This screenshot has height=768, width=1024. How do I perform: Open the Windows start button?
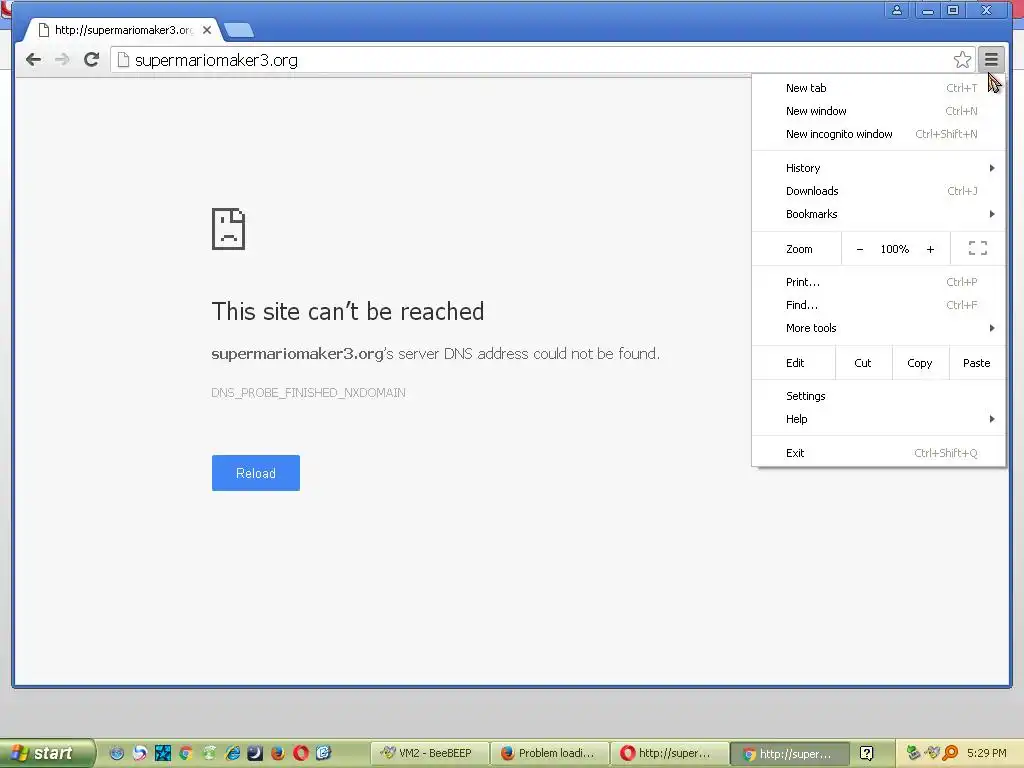pyautogui.click(x=47, y=753)
